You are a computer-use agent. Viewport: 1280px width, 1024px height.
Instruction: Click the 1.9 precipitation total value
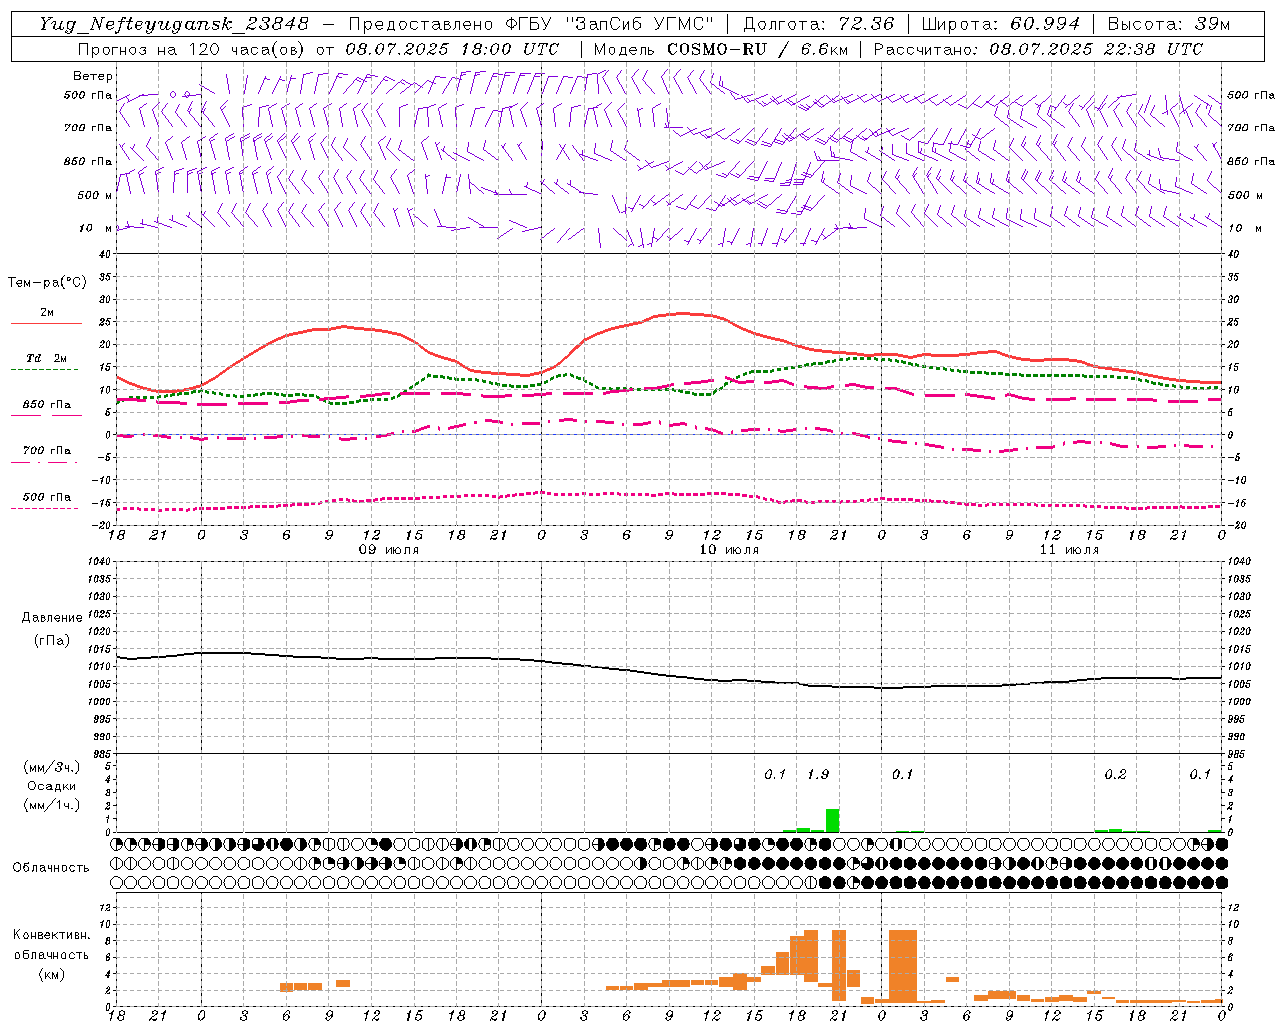point(818,775)
